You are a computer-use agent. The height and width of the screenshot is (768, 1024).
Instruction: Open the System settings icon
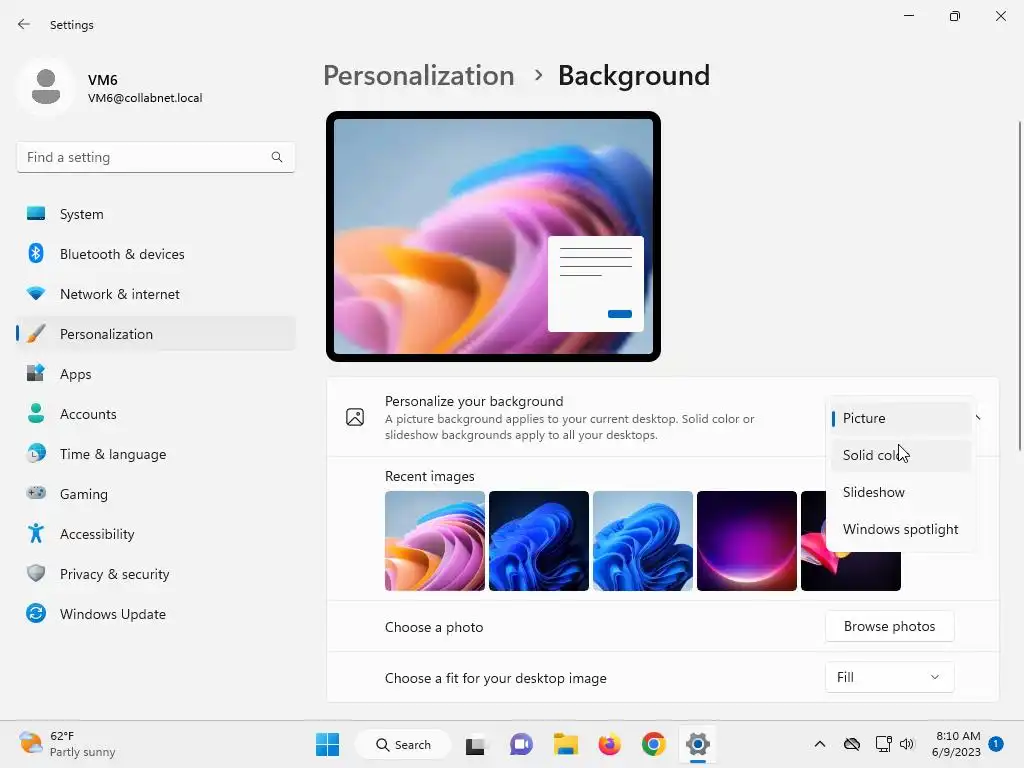click(x=36, y=214)
